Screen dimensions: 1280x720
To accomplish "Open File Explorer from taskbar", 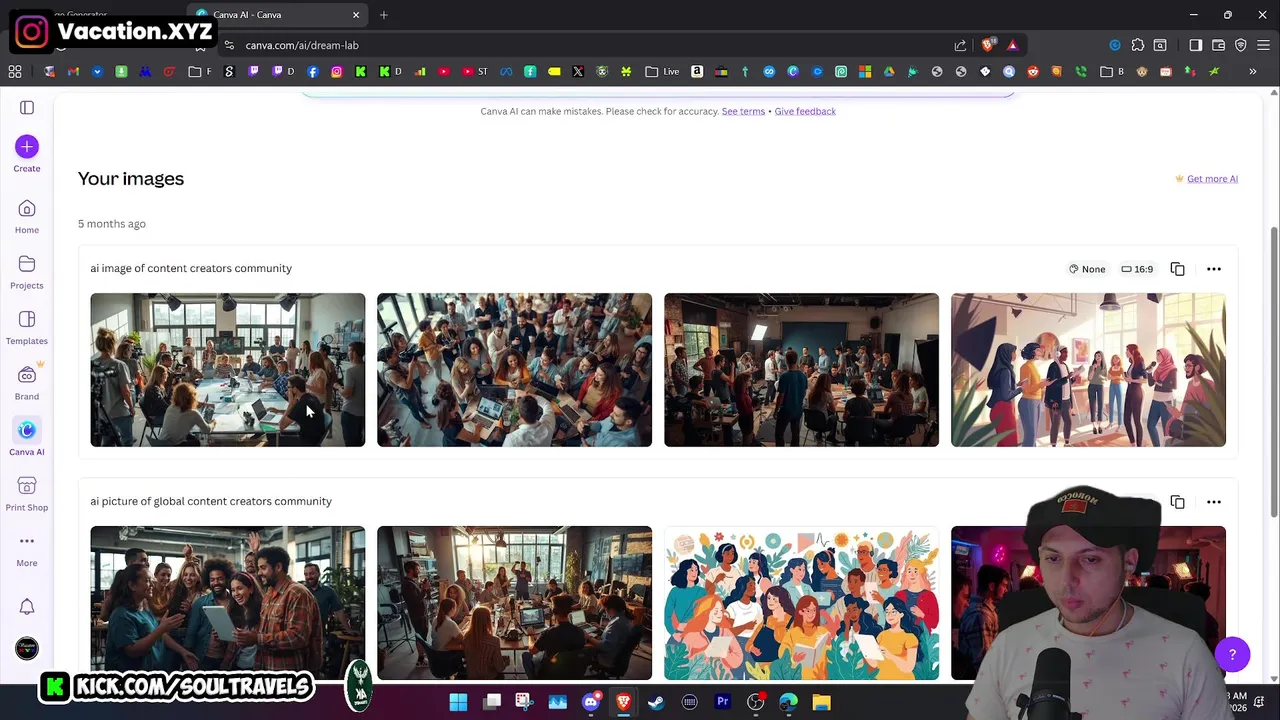I will tap(821, 702).
